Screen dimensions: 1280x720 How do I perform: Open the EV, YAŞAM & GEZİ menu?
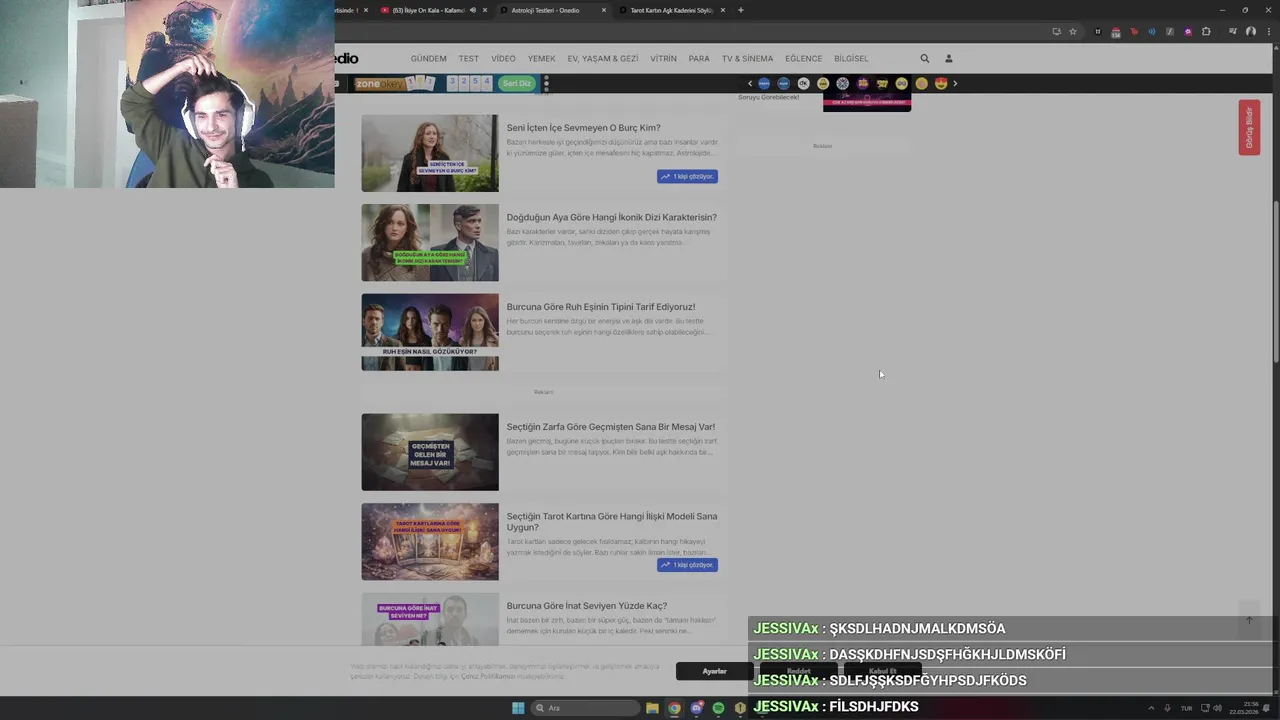click(603, 59)
